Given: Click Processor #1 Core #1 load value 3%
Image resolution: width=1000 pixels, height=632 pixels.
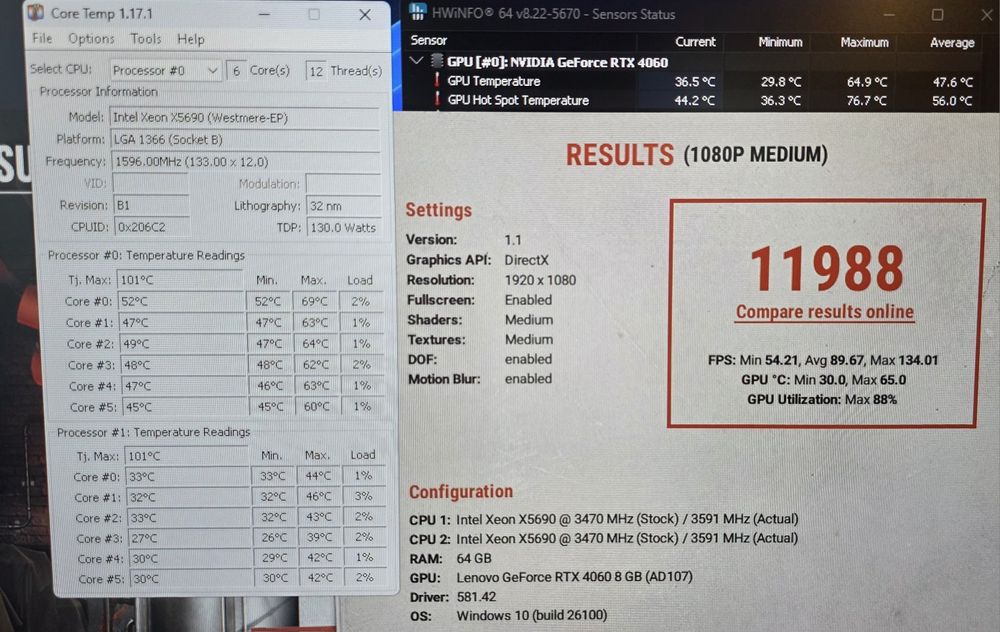Looking at the screenshot, I should (363, 496).
